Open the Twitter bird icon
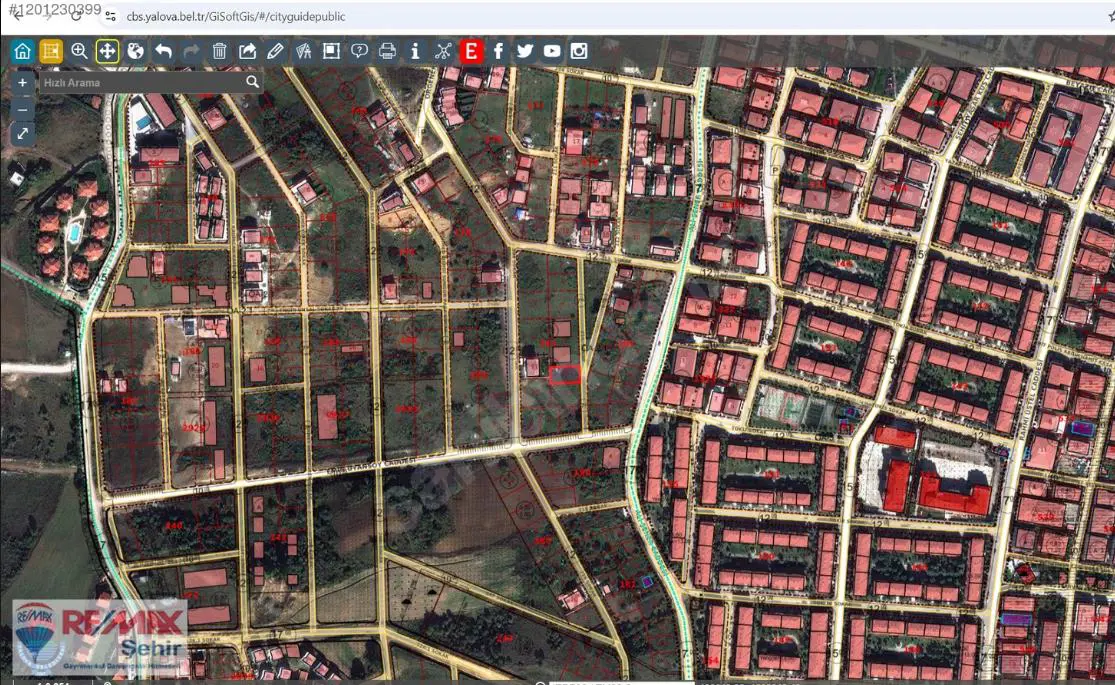The height and width of the screenshot is (685, 1115). (525, 51)
